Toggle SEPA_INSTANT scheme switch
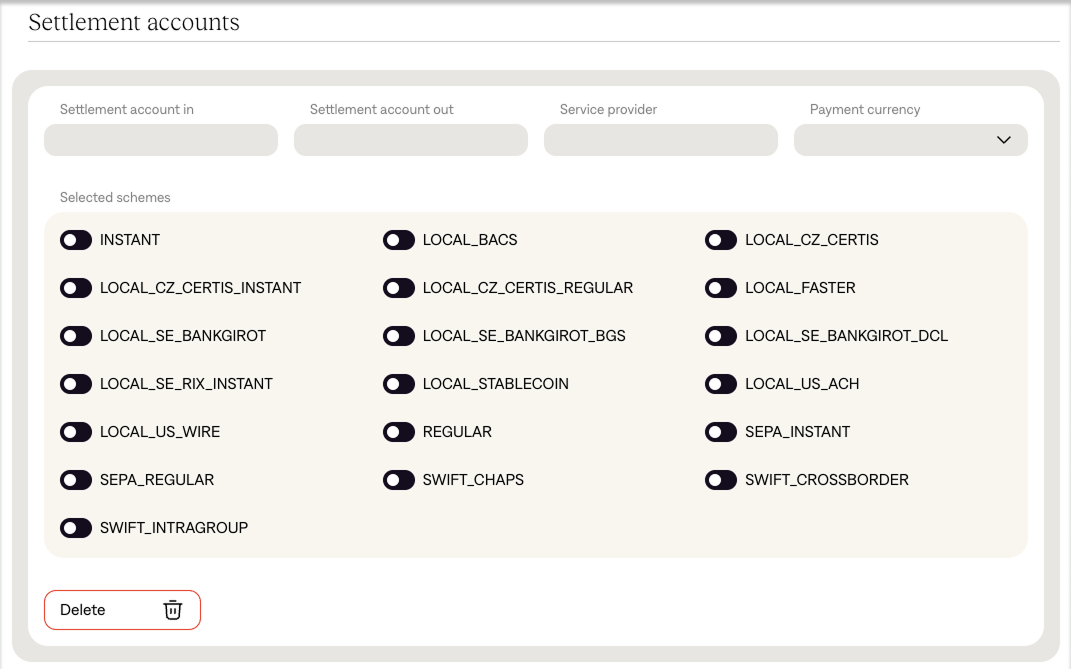 tap(721, 432)
